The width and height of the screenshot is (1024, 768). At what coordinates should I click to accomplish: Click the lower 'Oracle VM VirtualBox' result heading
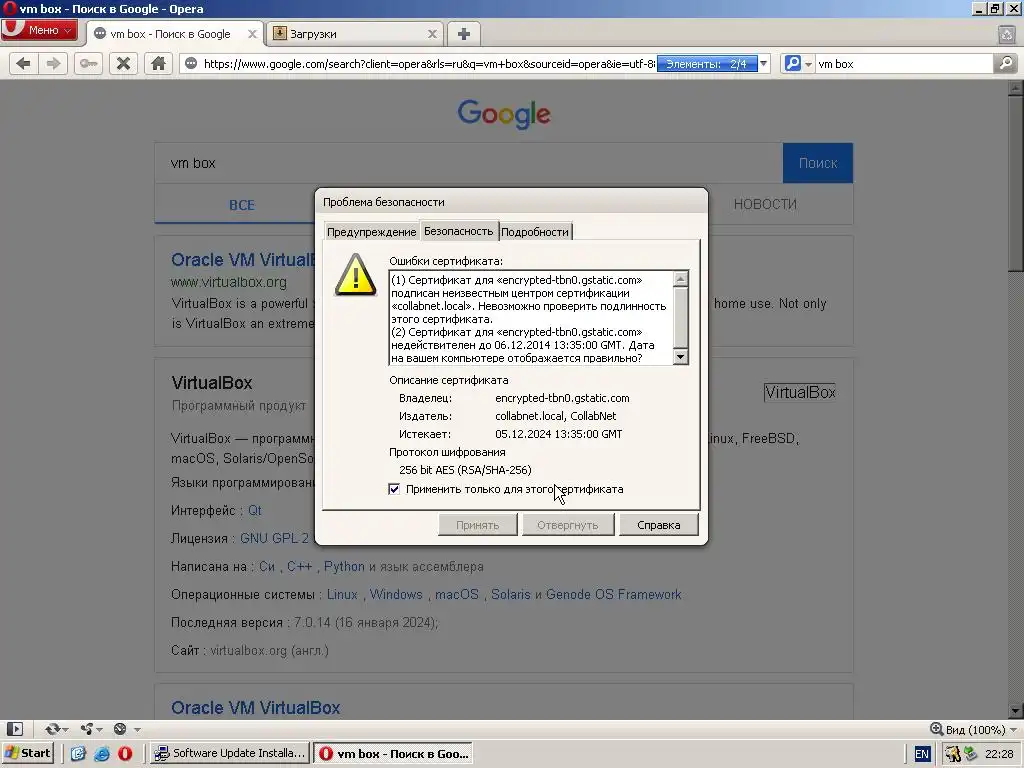(255, 708)
